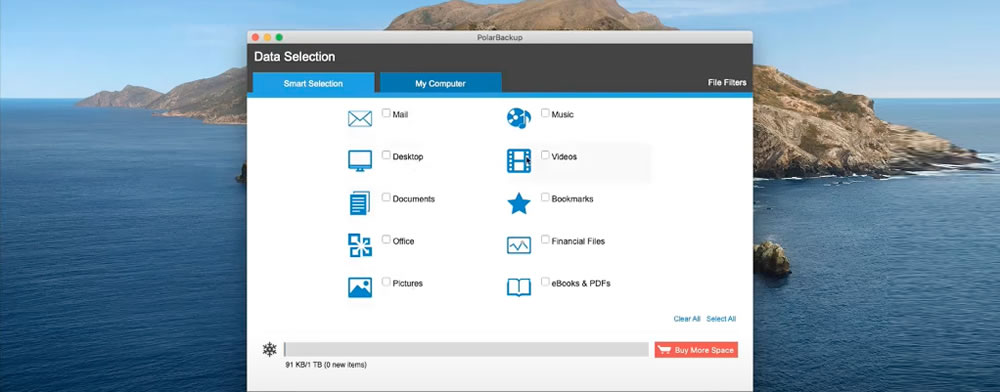The height and width of the screenshot is (392, 1000).
Task: Toggle the Office checkbox
Action: tap(386, 239)
